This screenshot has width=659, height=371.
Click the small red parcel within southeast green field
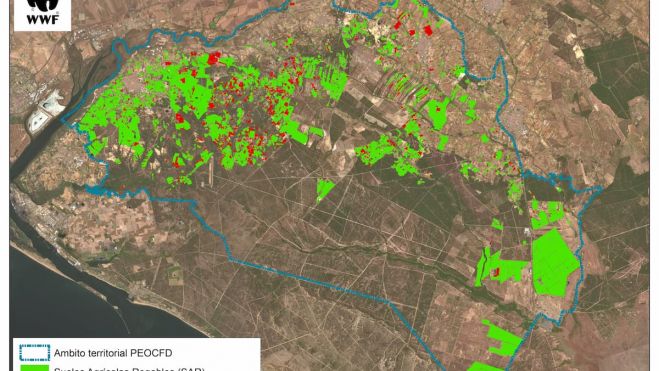pyautogui.click(x=496, y=272)
